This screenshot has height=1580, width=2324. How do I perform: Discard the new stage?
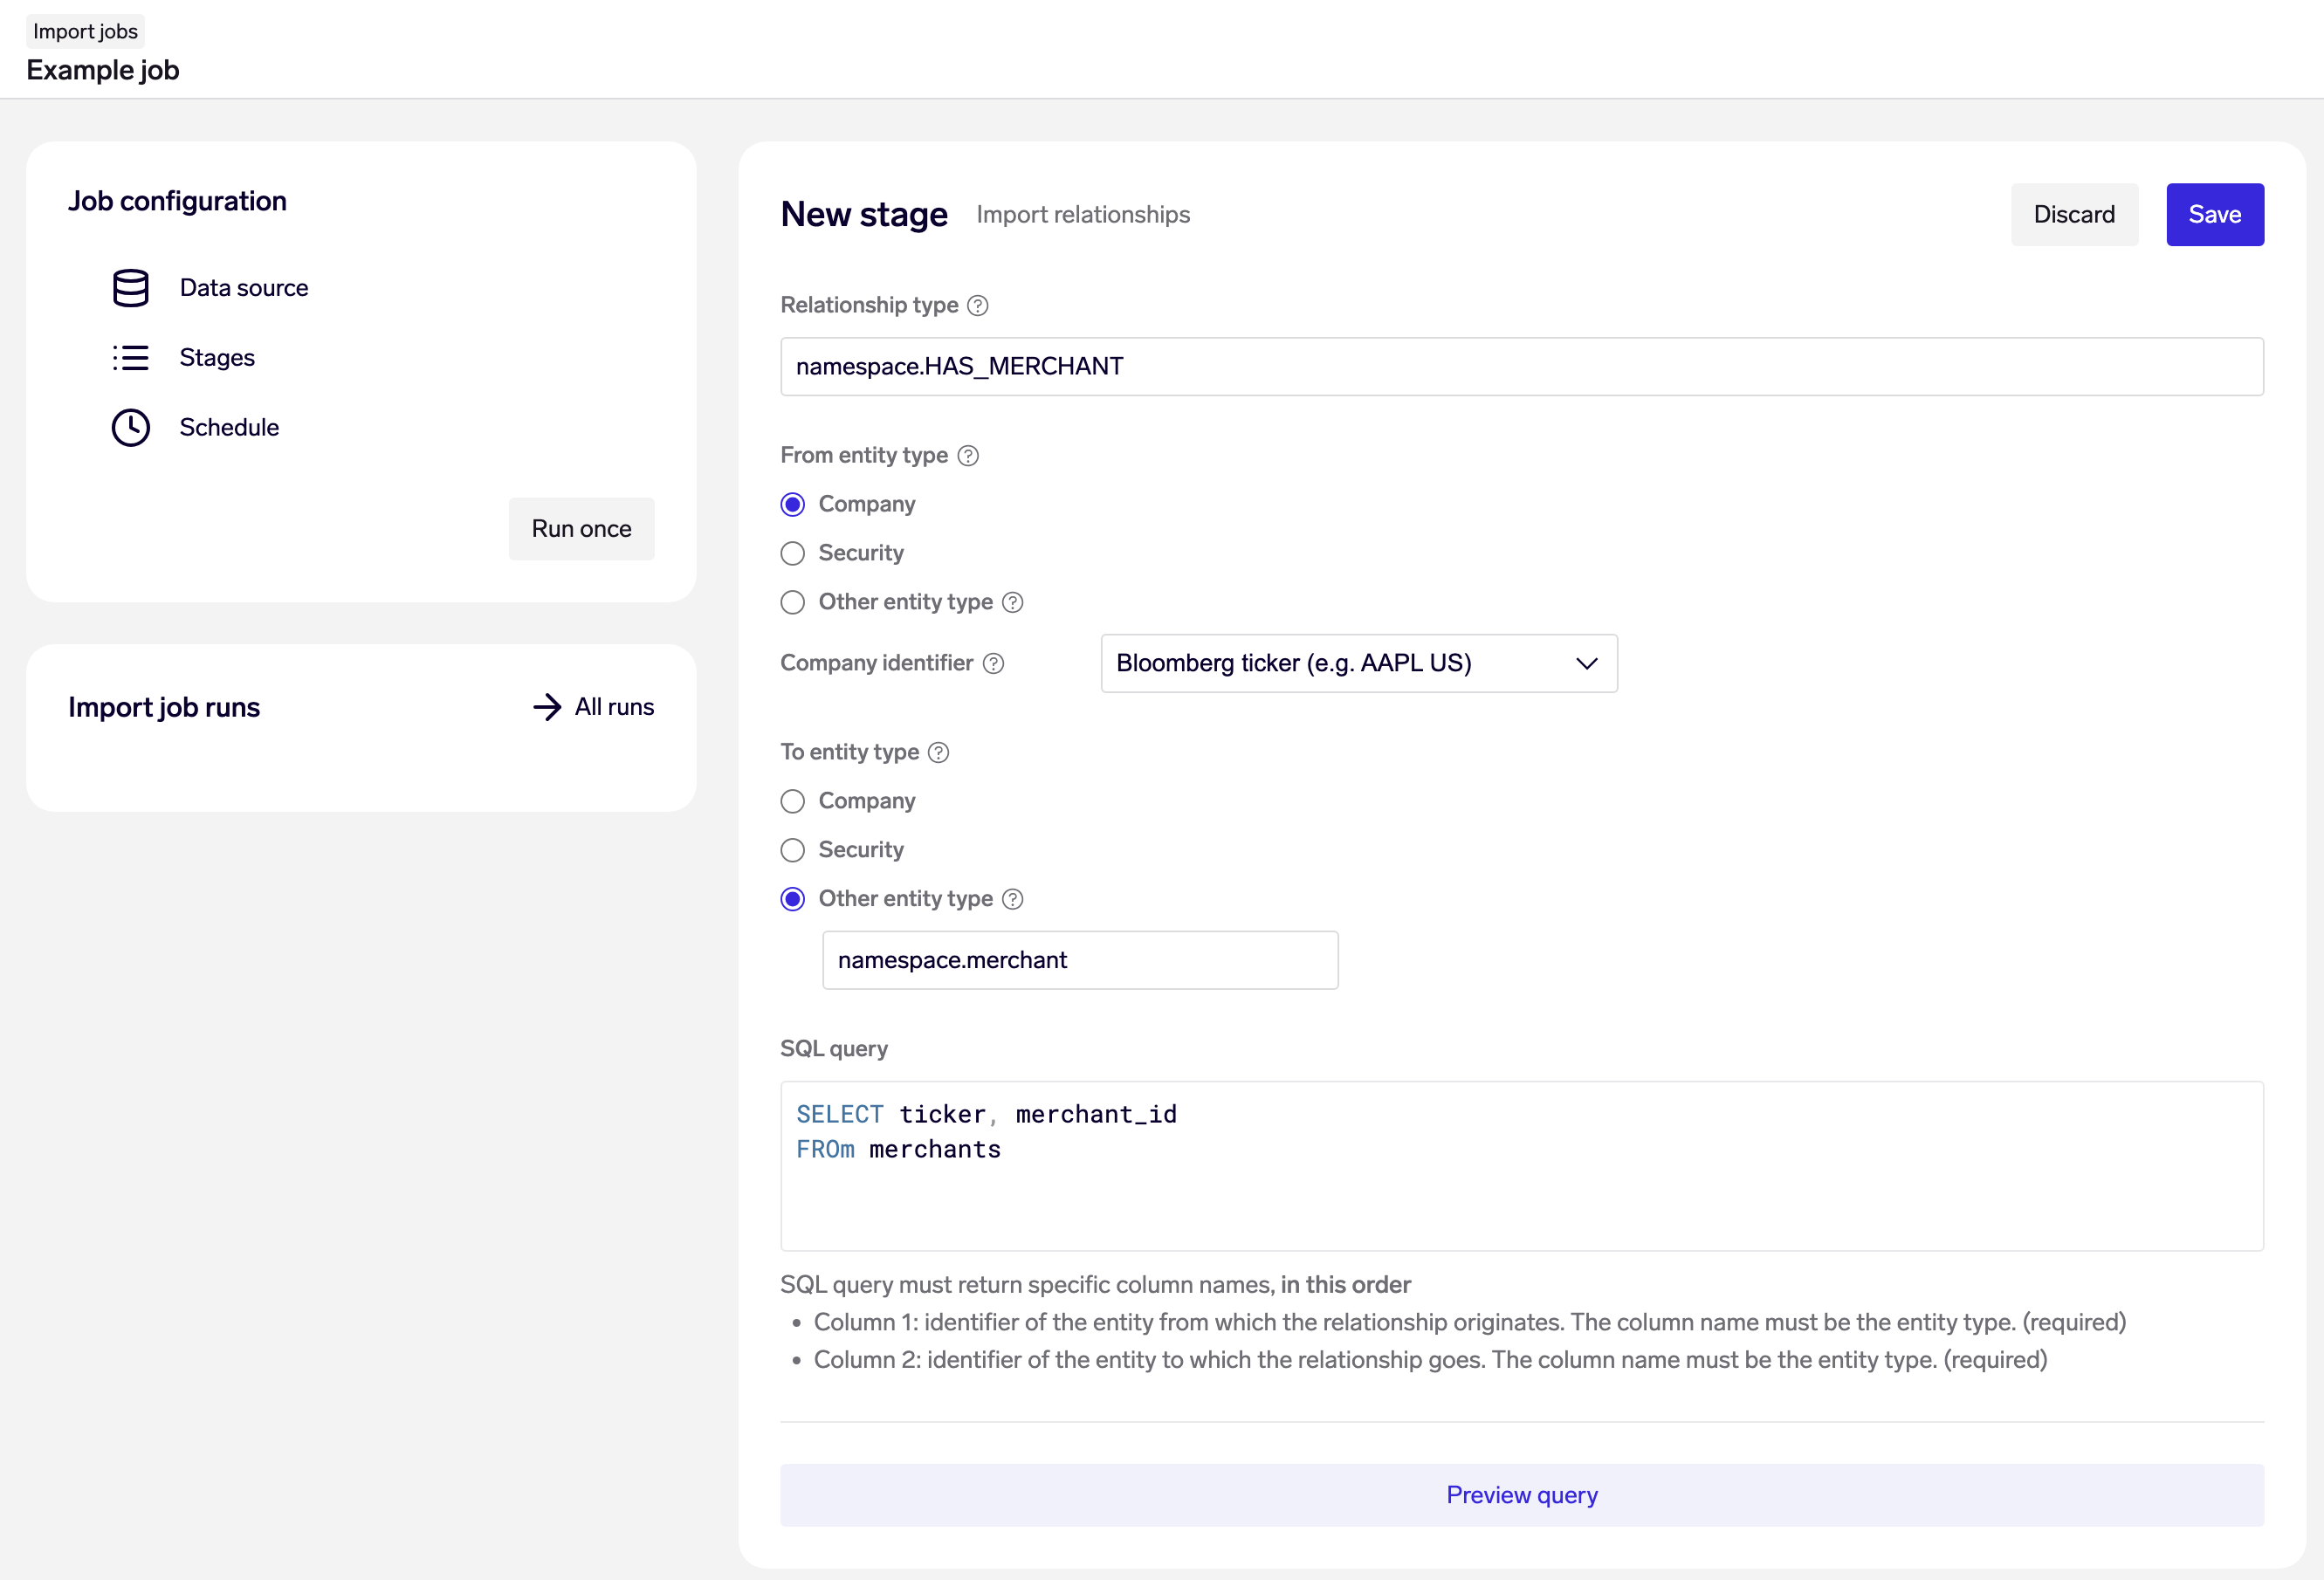click(2075, 214)
